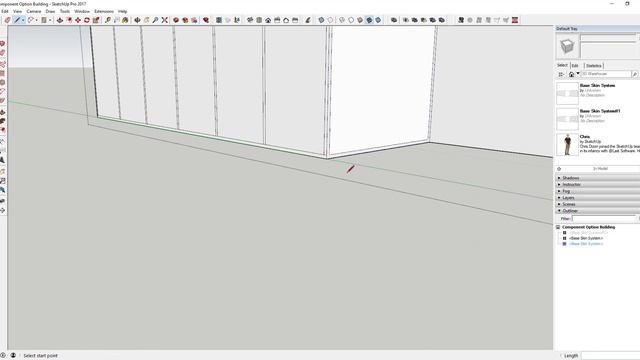Open the View menu

(18, 11)
